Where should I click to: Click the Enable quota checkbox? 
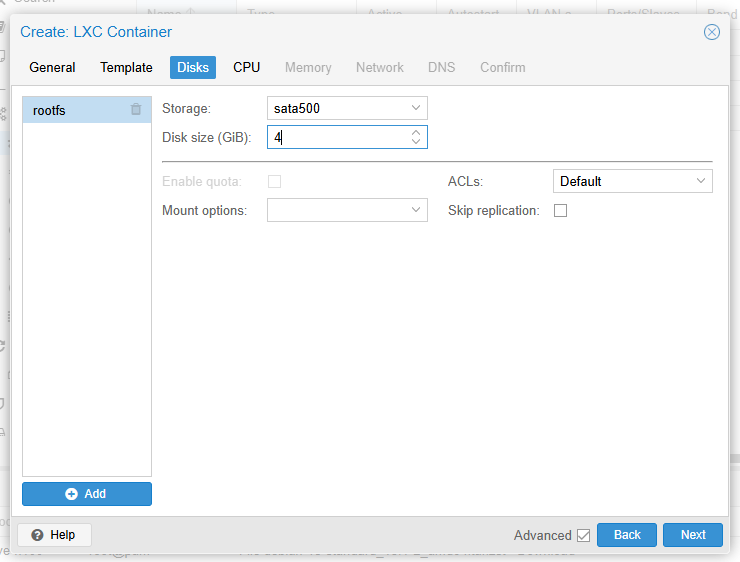click(x=274, y=181)
